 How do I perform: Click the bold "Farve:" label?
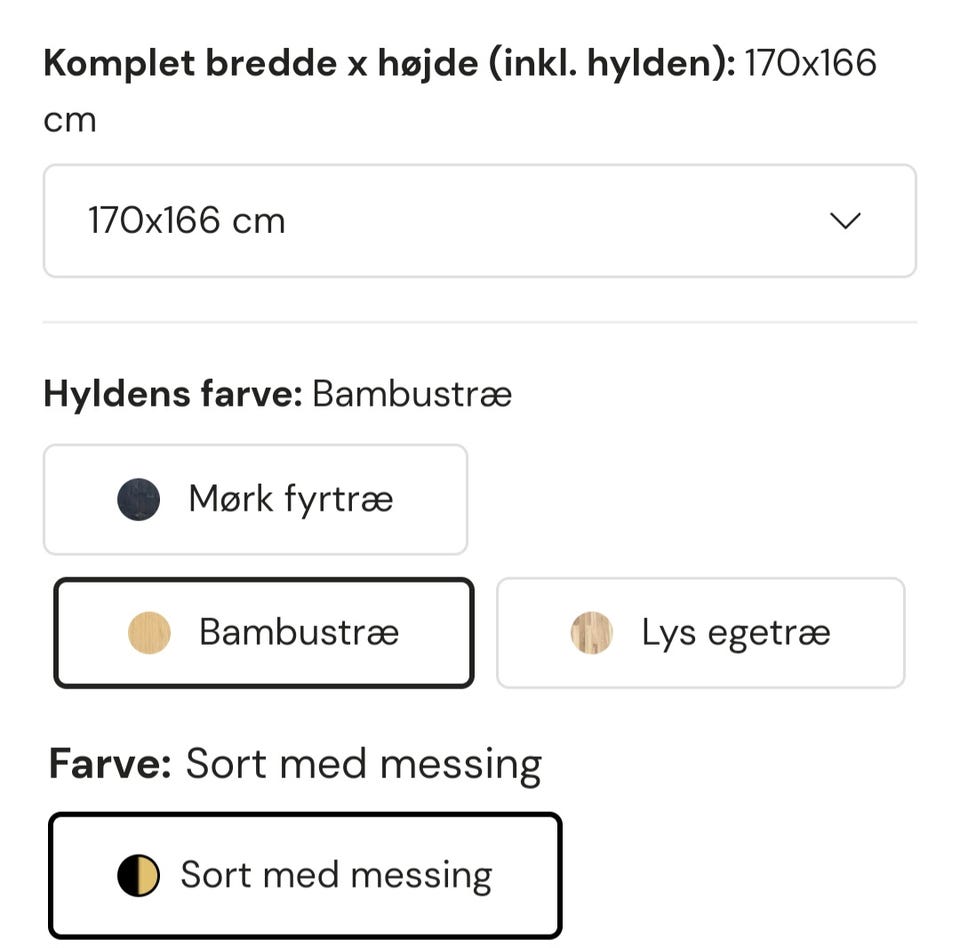tap(110, 764)
